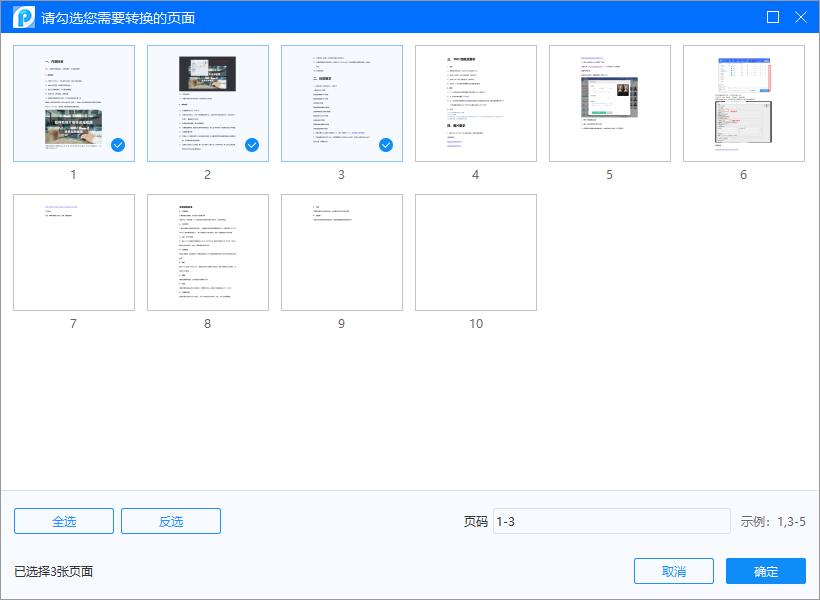The image size is (820, 600).
Task: Click the PDF converter app logo icon
Action: pos(24,17)
